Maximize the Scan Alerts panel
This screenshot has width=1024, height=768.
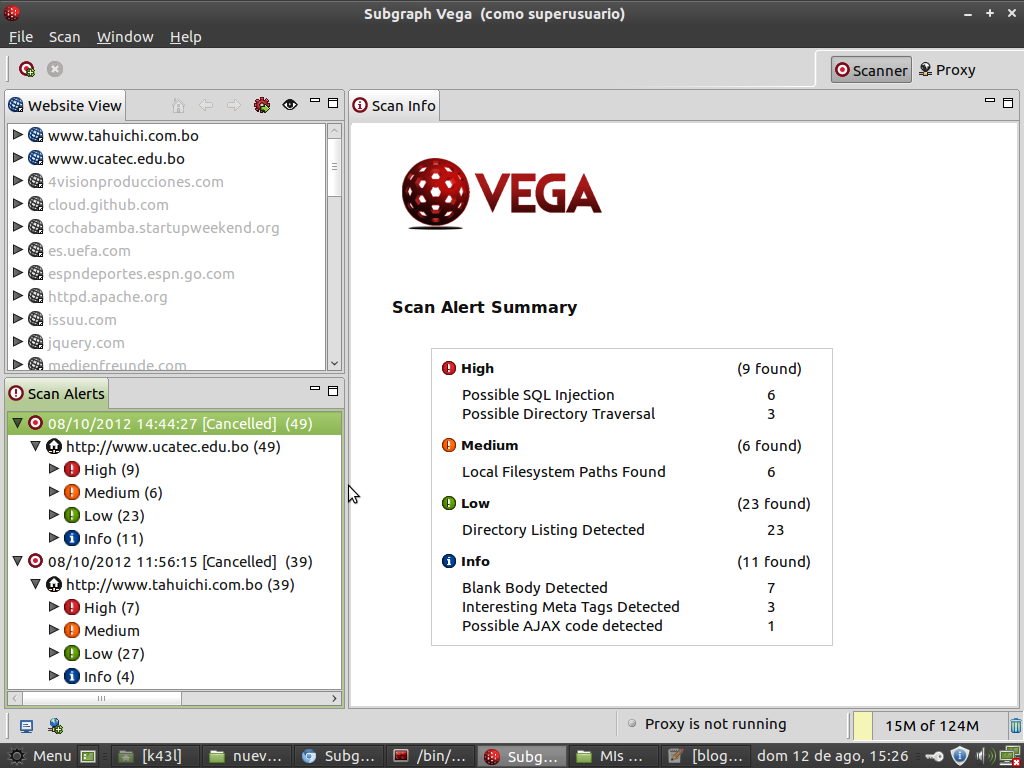[x=333, y=391]
